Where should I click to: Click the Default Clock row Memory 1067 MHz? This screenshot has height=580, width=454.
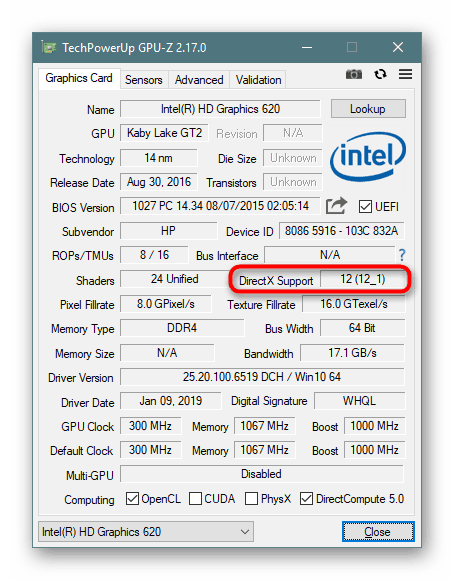pyautogui.click(x=265, y=450)
